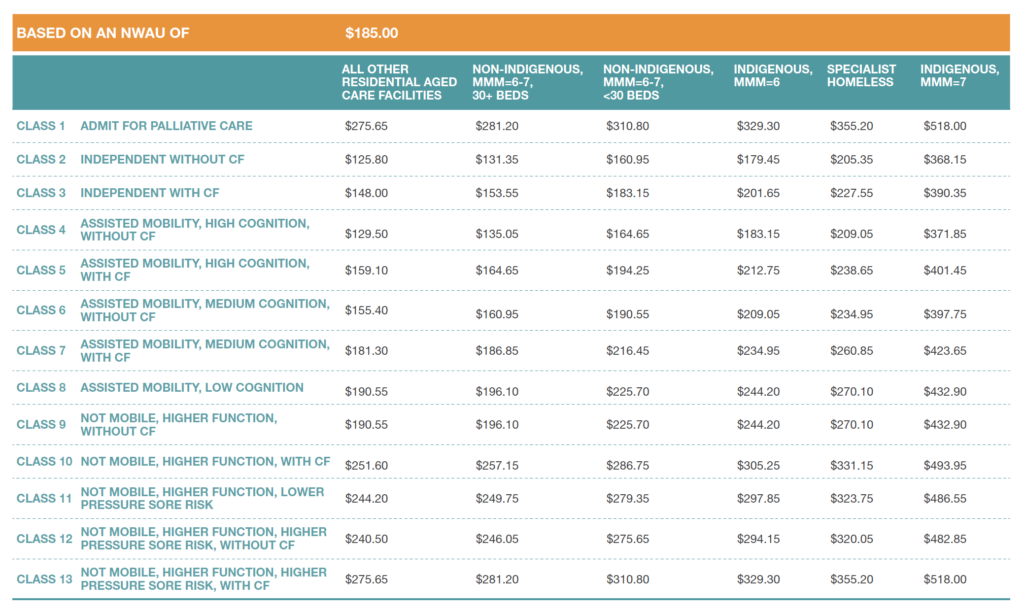Select $225.70 in the Class 8 row
This screenshot has height=612, width=1024.
[x=628, y=392]
